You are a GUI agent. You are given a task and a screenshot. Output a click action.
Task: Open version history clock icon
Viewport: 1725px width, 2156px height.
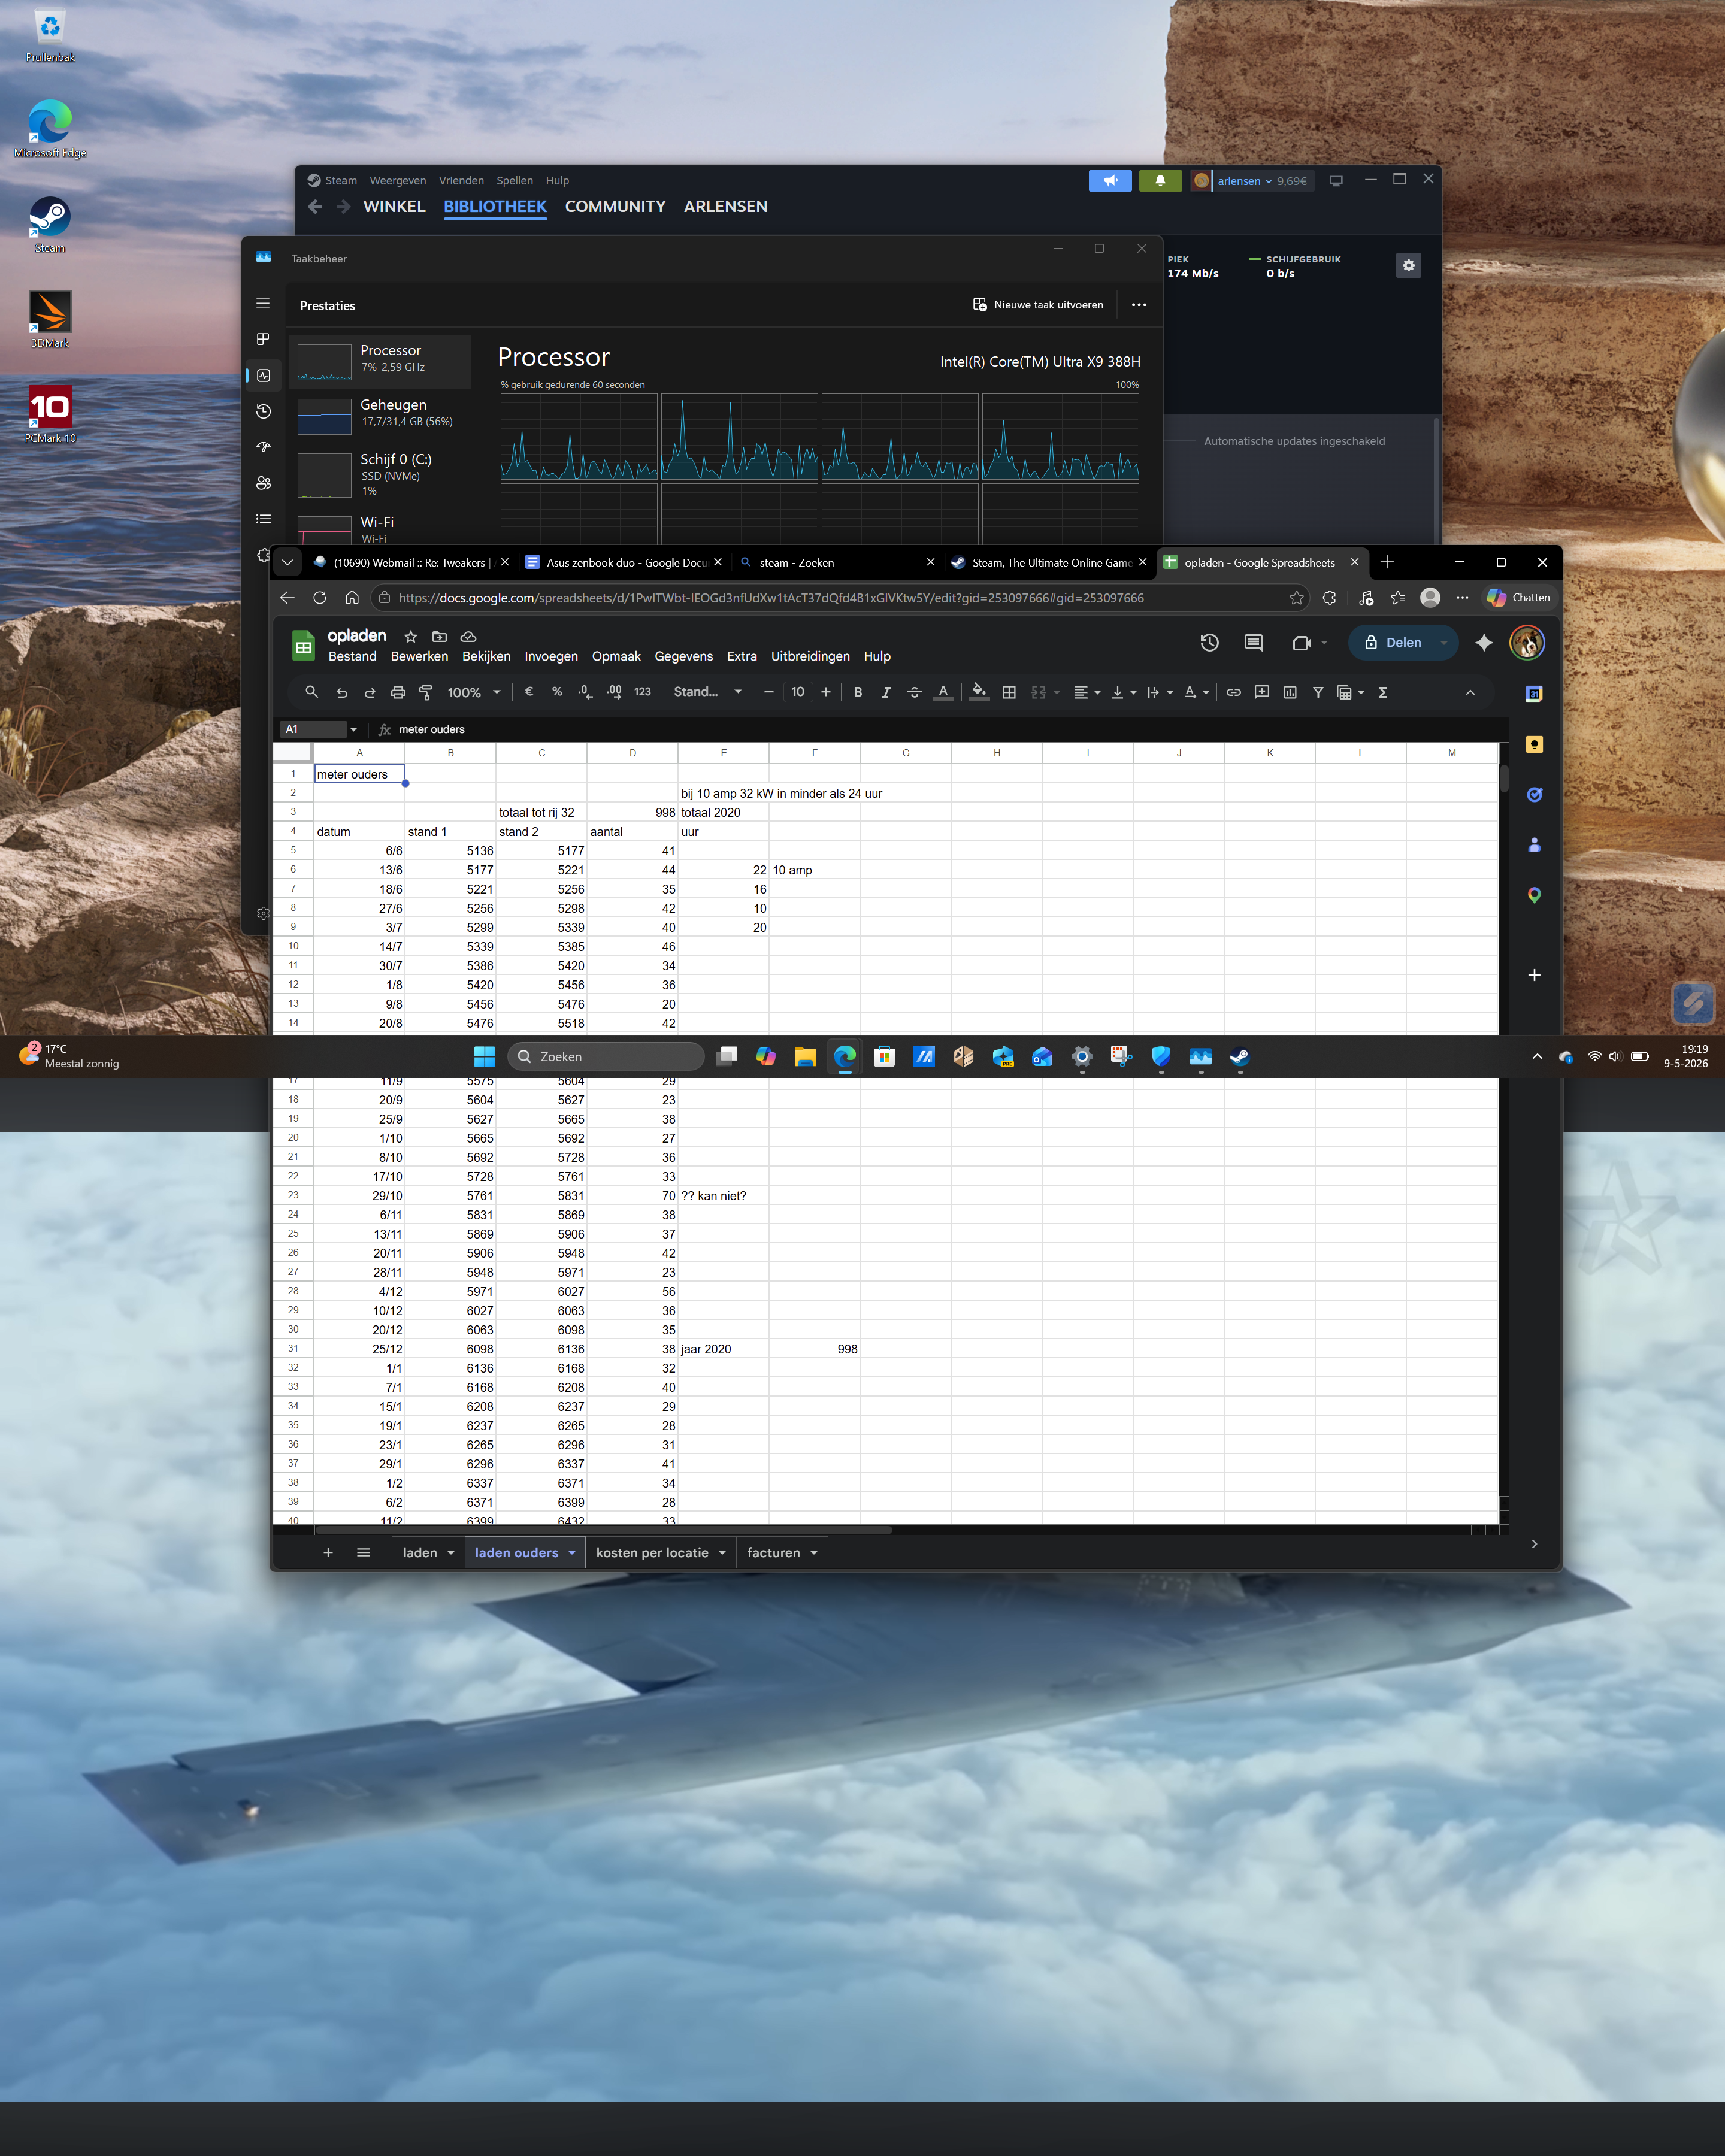1209,643
